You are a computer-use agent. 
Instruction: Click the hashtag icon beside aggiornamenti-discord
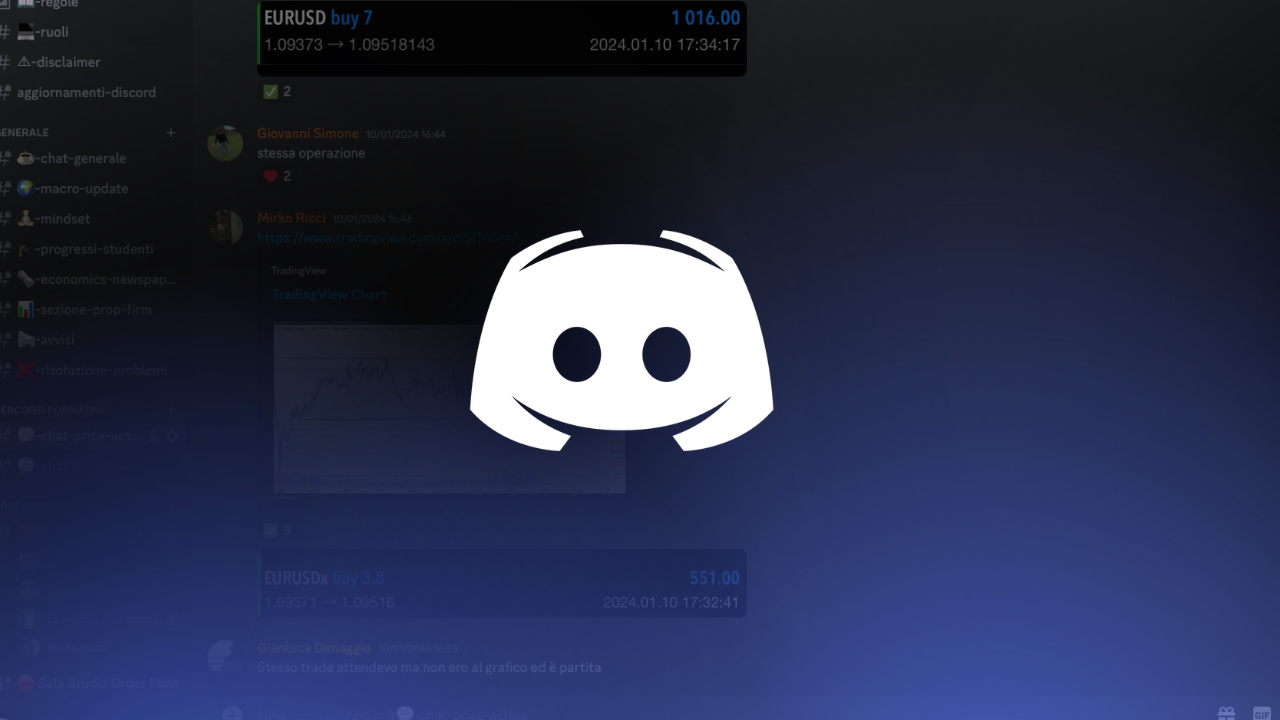coord(5,92)
